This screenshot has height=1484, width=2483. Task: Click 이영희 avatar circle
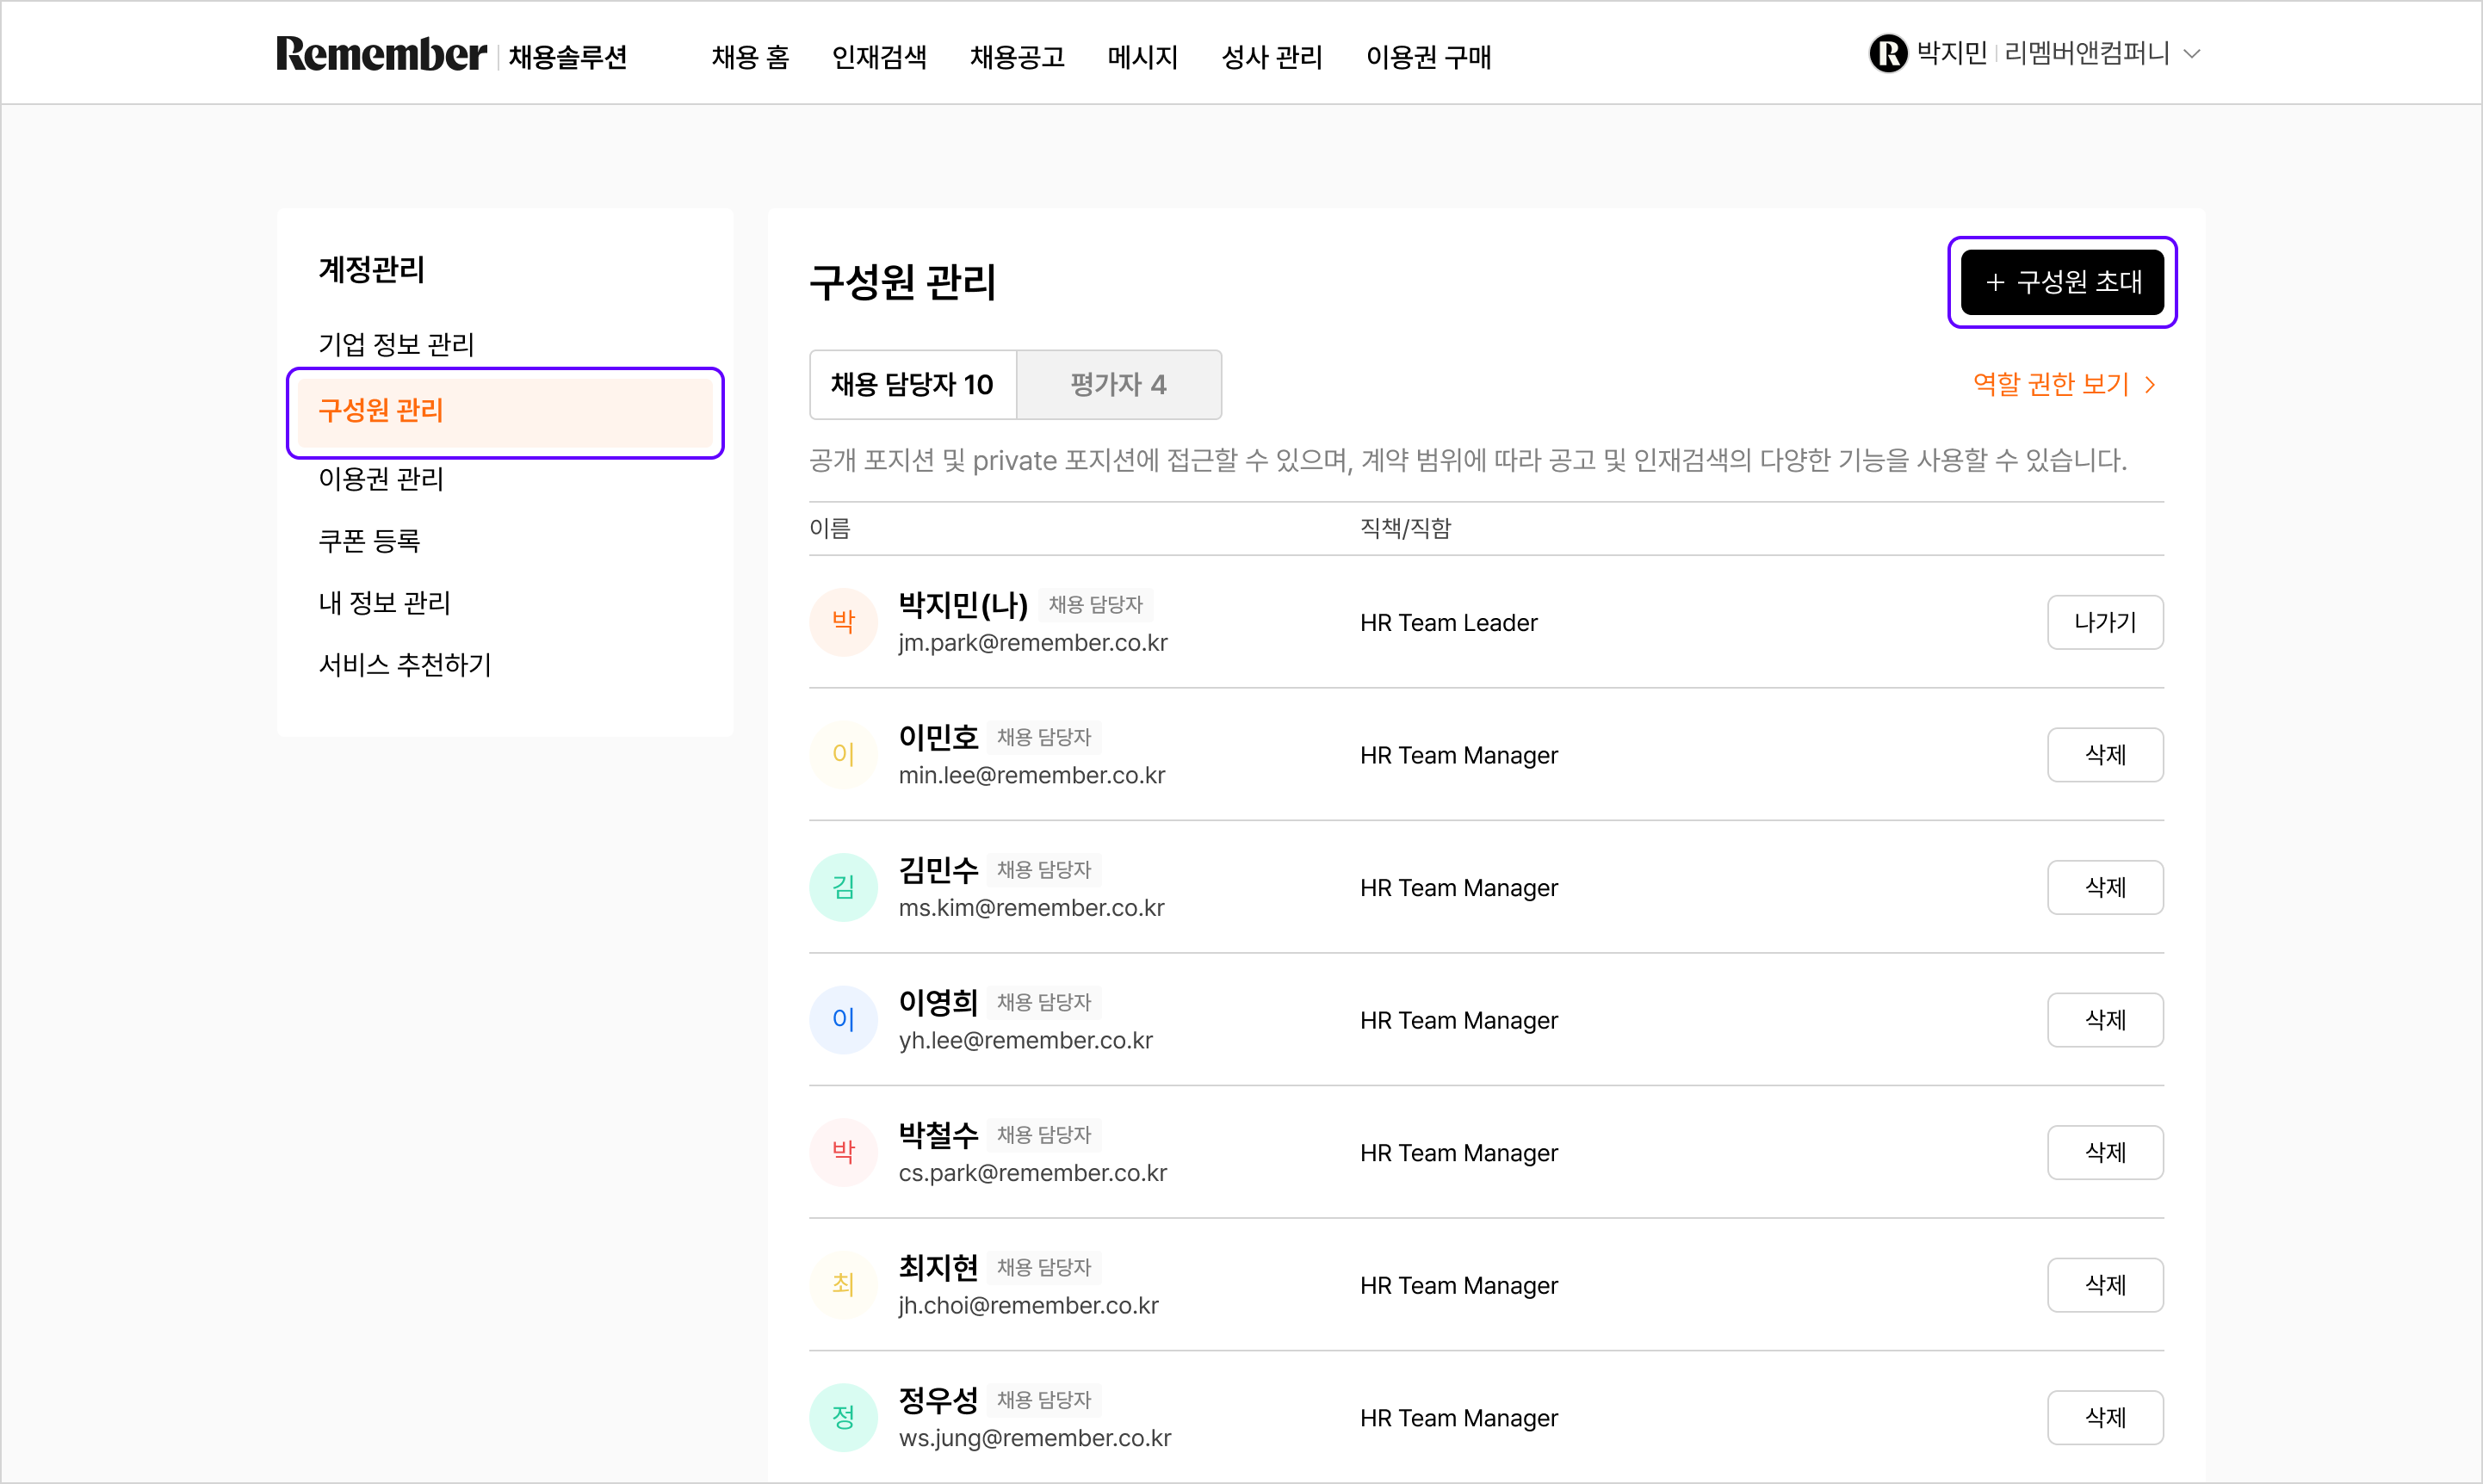(x=843, y=1020)
